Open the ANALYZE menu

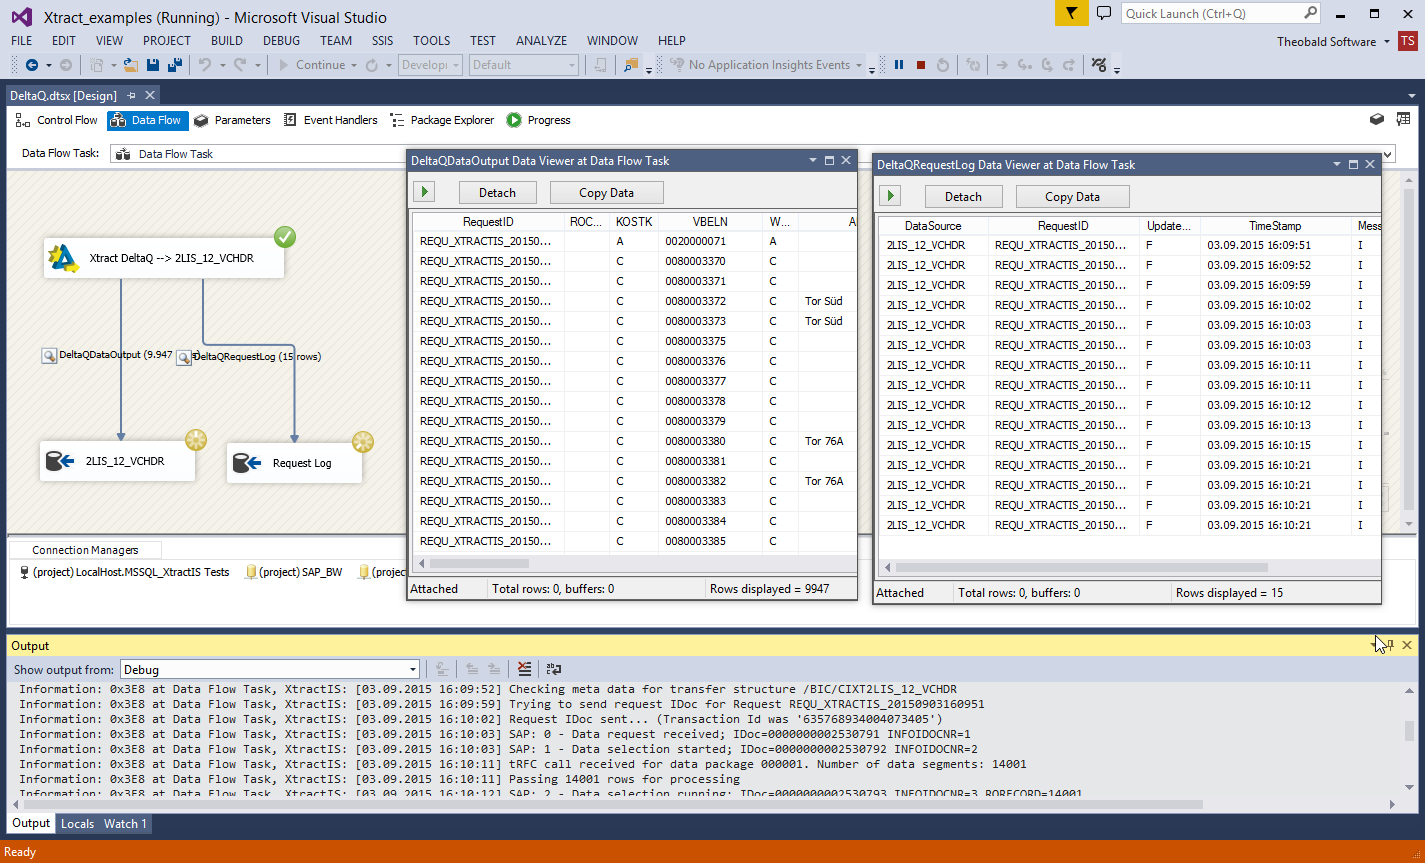click(541, 41)
